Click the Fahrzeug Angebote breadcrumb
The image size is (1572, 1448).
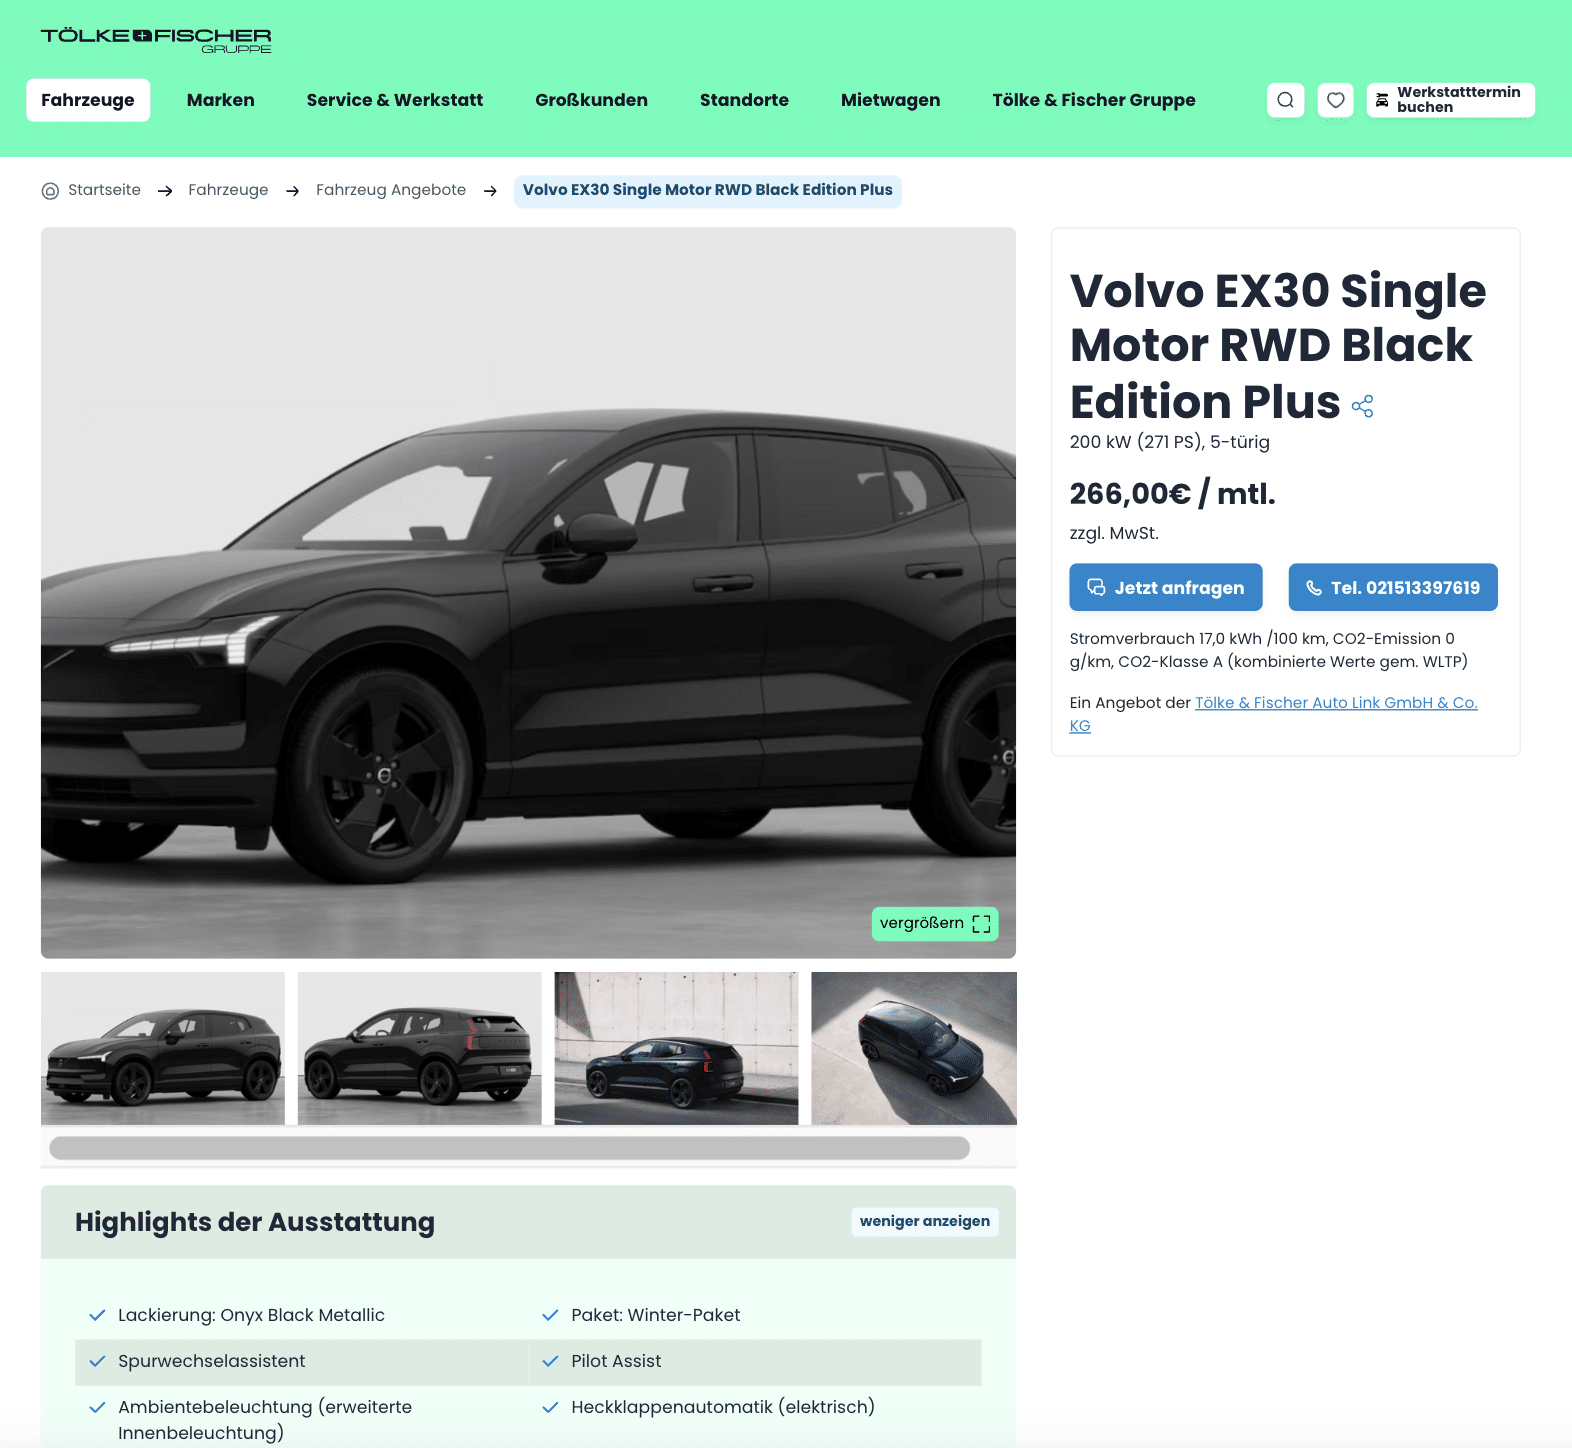pyautogui.click(x=391, y=190)
